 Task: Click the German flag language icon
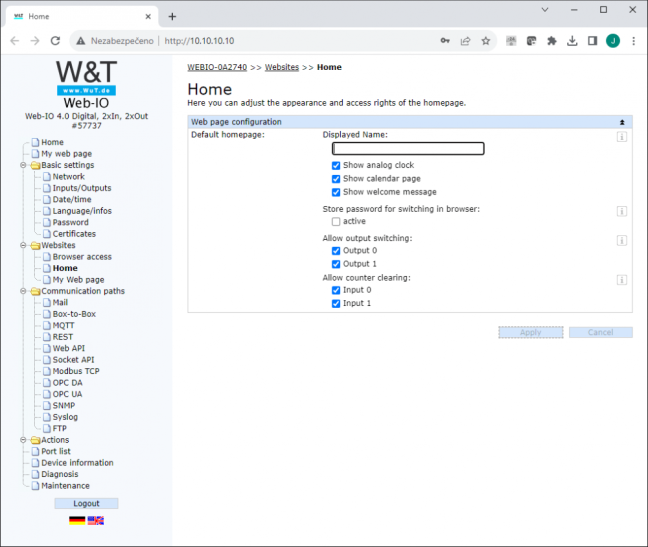click(77, 521)
